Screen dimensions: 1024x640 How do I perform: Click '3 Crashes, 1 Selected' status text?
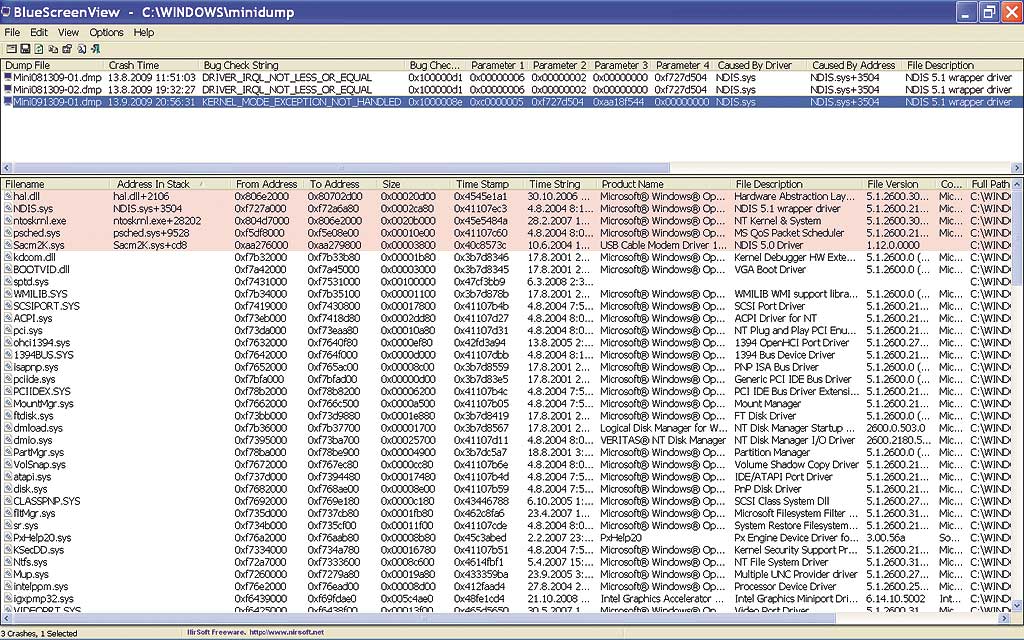click(39, 633)
